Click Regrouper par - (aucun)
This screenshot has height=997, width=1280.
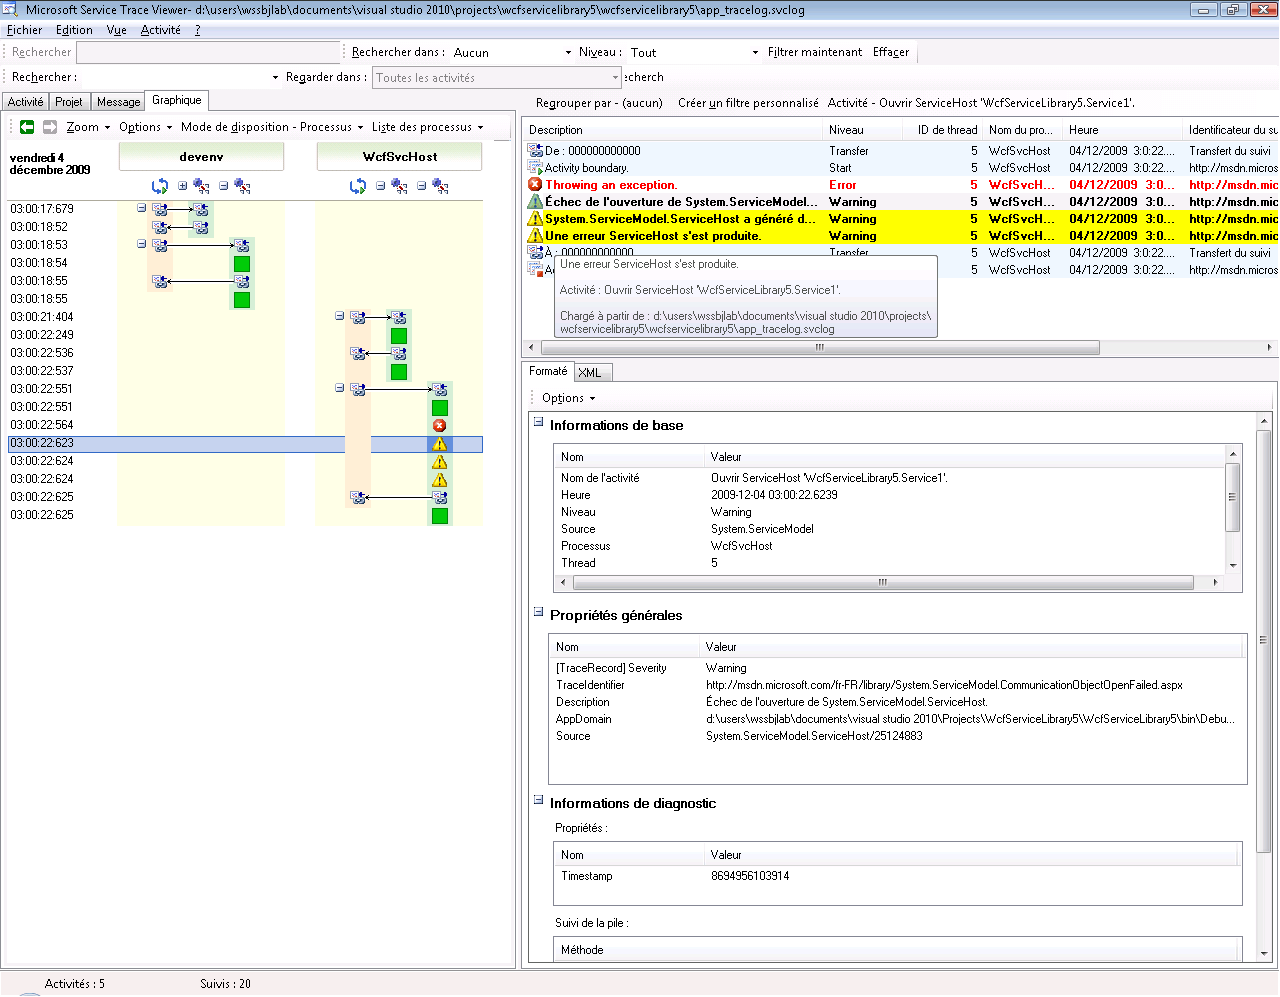pyautogui.click(x=599, y=103)
